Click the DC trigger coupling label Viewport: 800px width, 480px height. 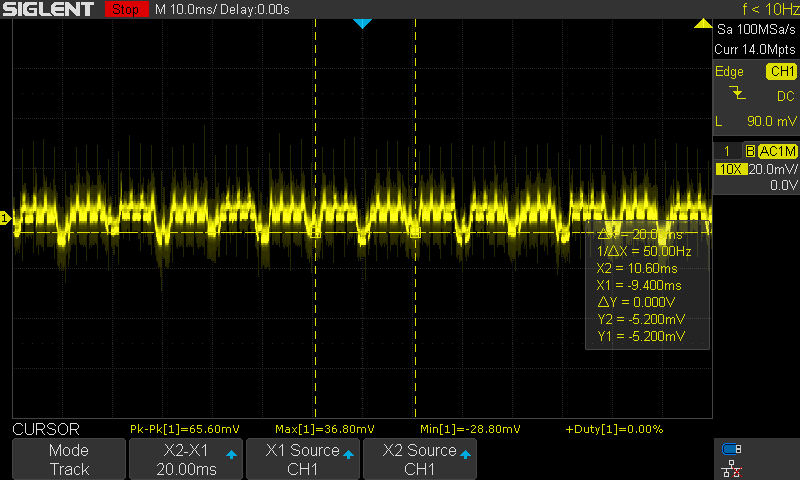coord(786,96)
